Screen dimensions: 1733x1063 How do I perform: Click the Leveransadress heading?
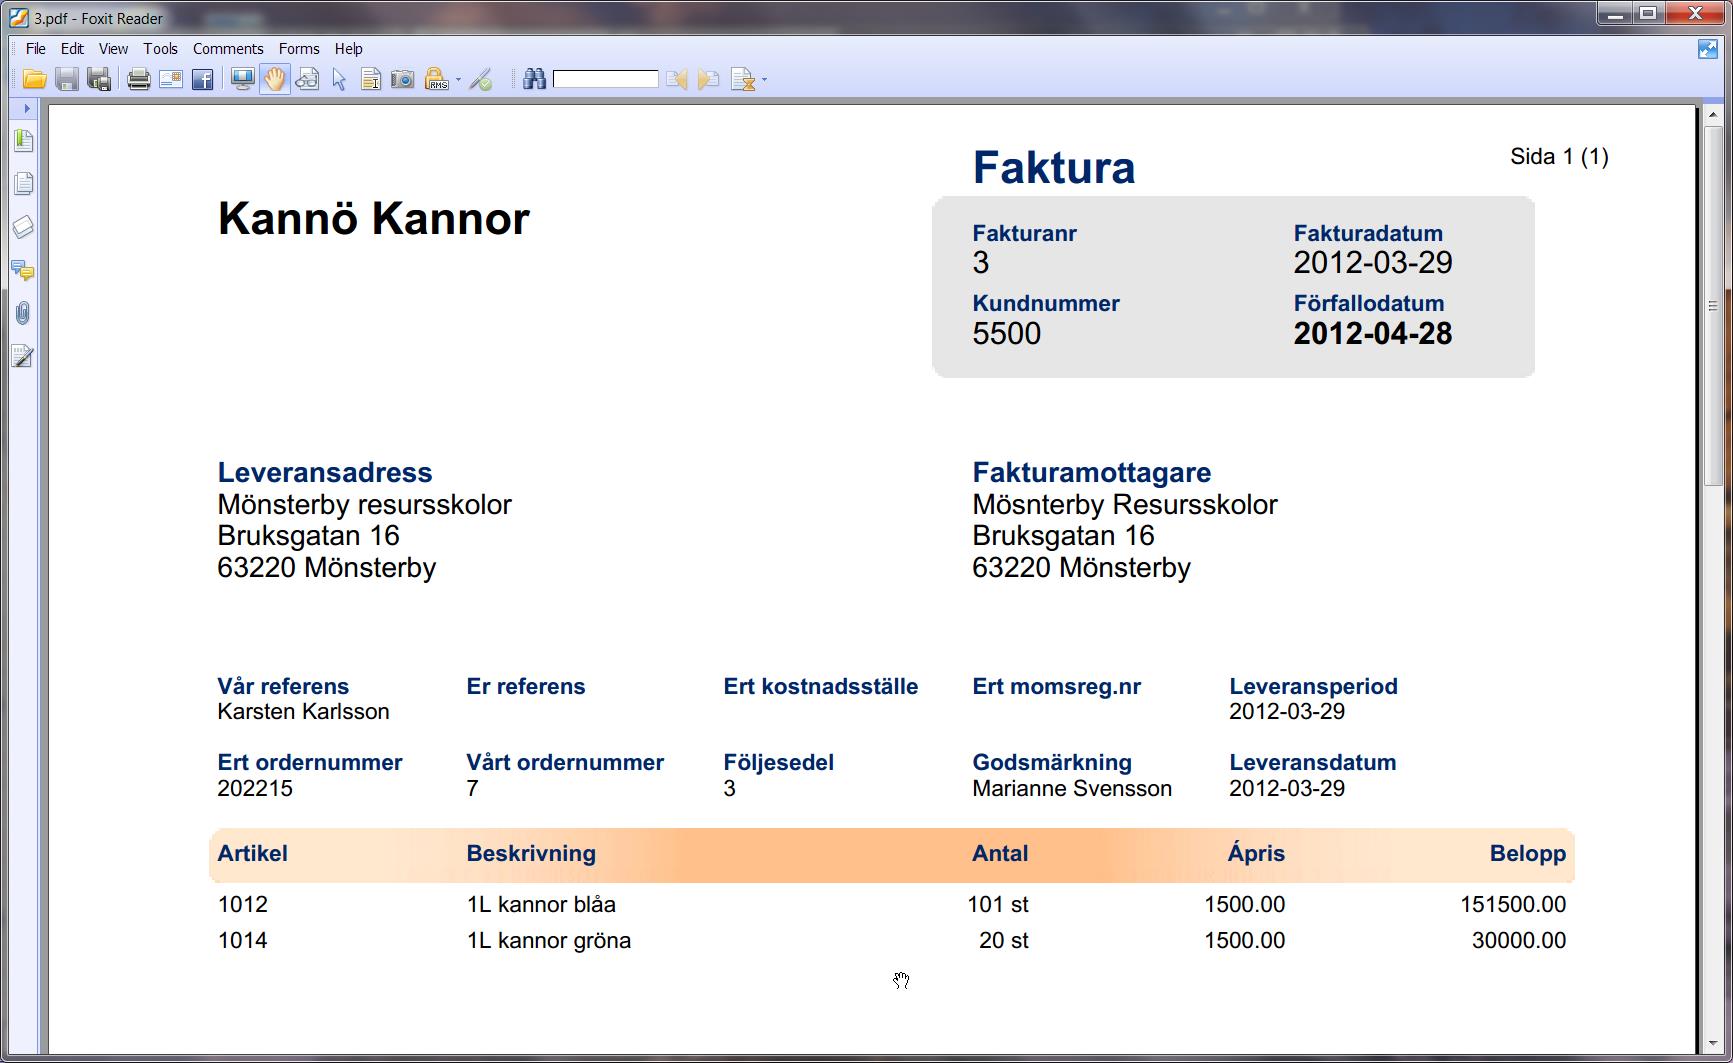[325, 472]
